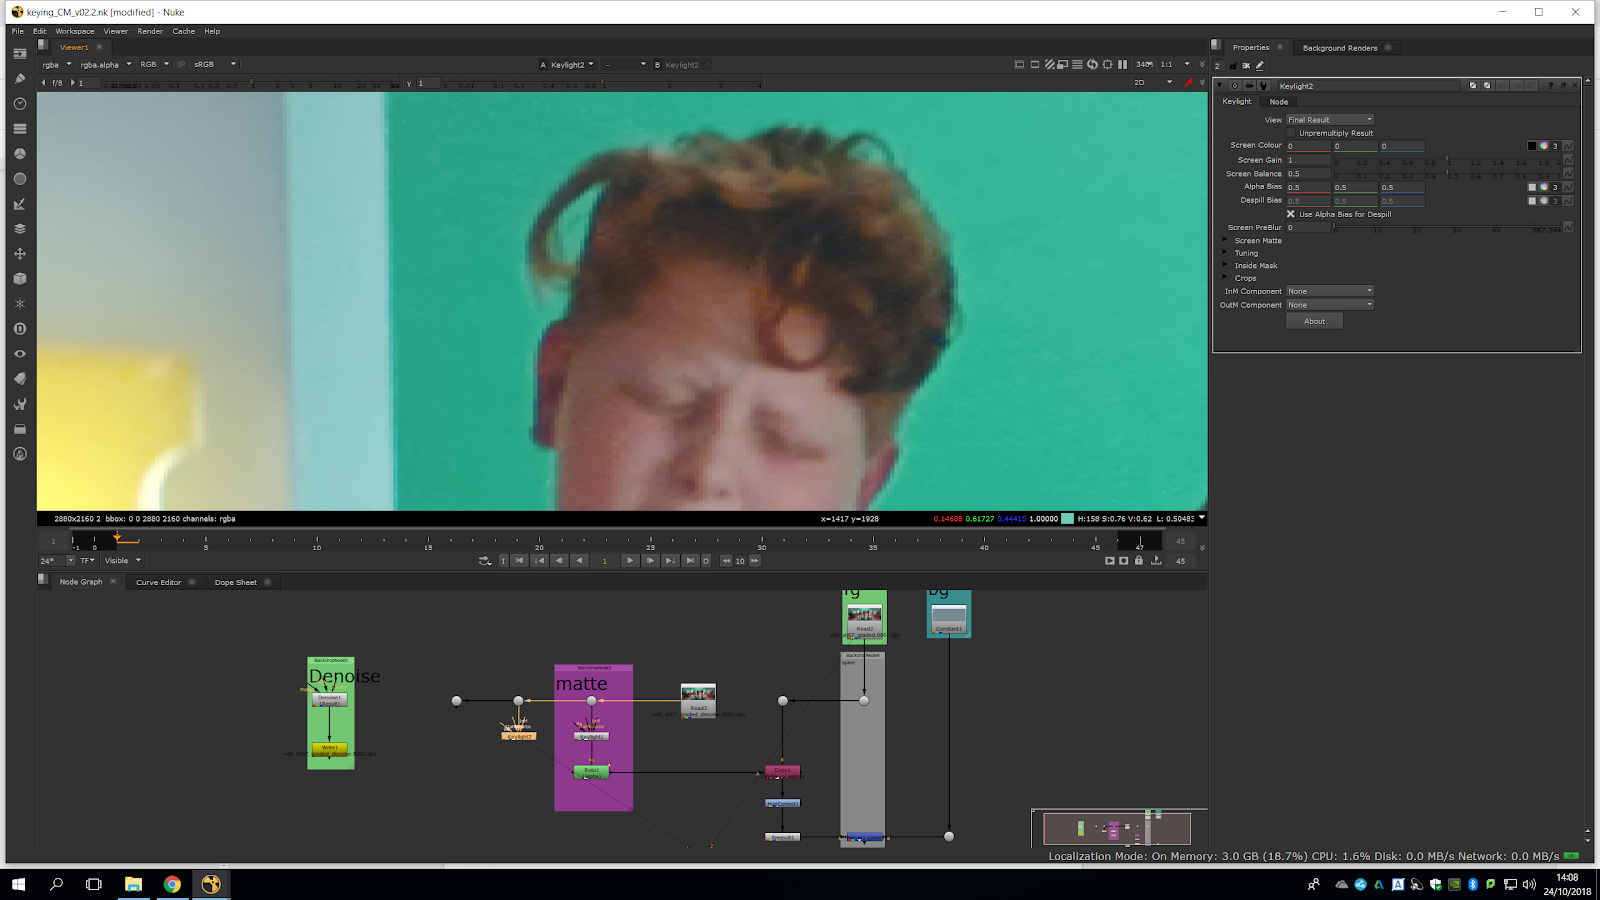Open the Transform nodes move icon
The height and width of the screenshot is (900, 1600).
[x=20, y=254]
